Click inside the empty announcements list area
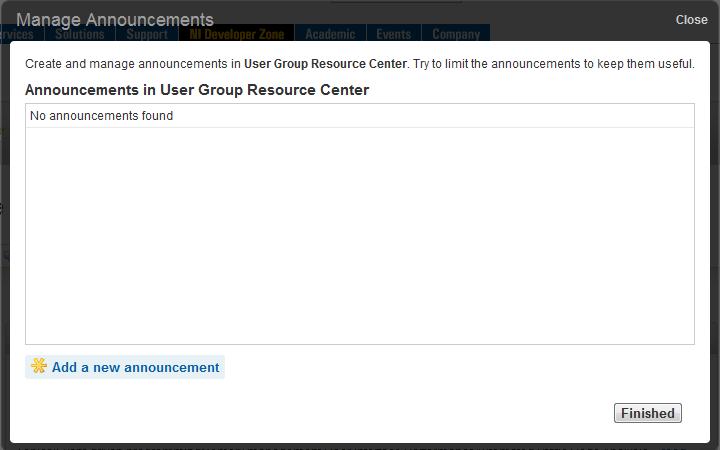This screenshot has width=720, height=450. pos(360,240)
